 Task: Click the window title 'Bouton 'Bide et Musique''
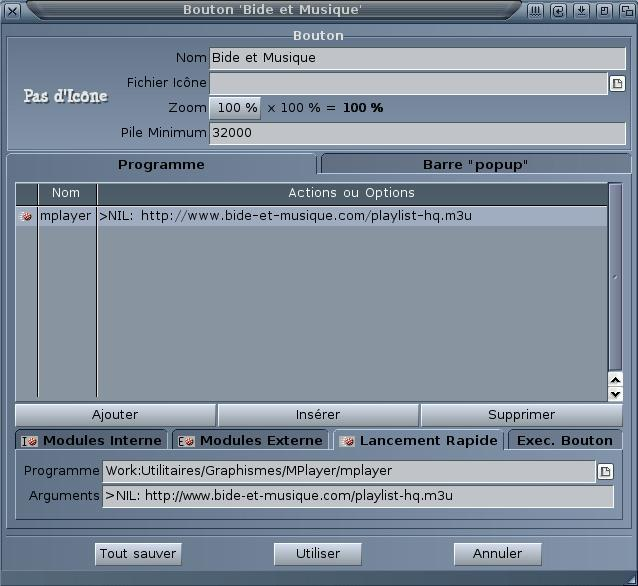272,10
